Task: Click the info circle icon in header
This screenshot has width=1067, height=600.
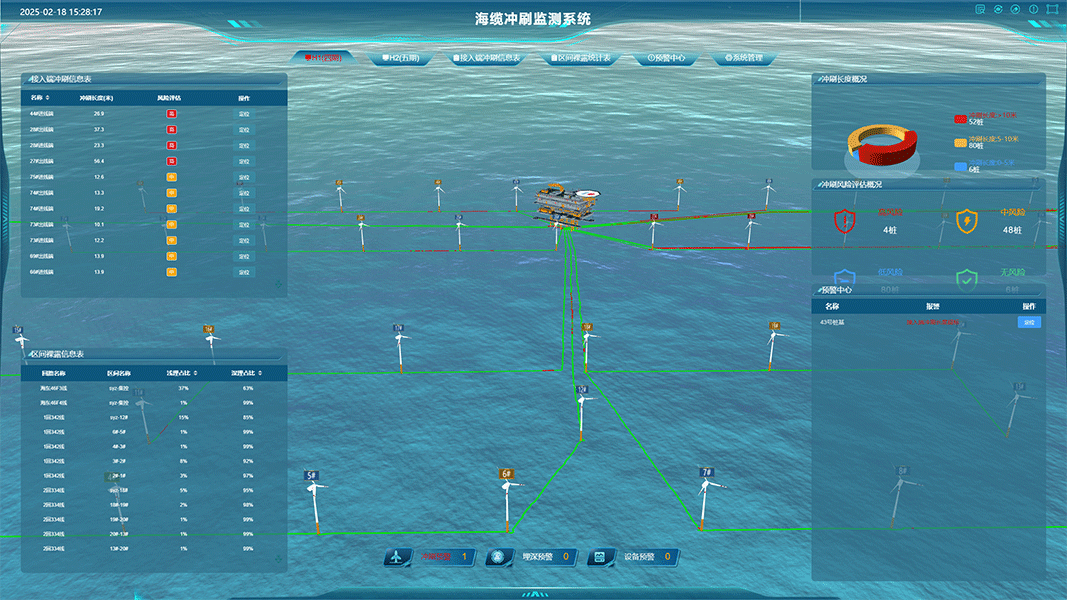Action: (x=1034, y=10)
